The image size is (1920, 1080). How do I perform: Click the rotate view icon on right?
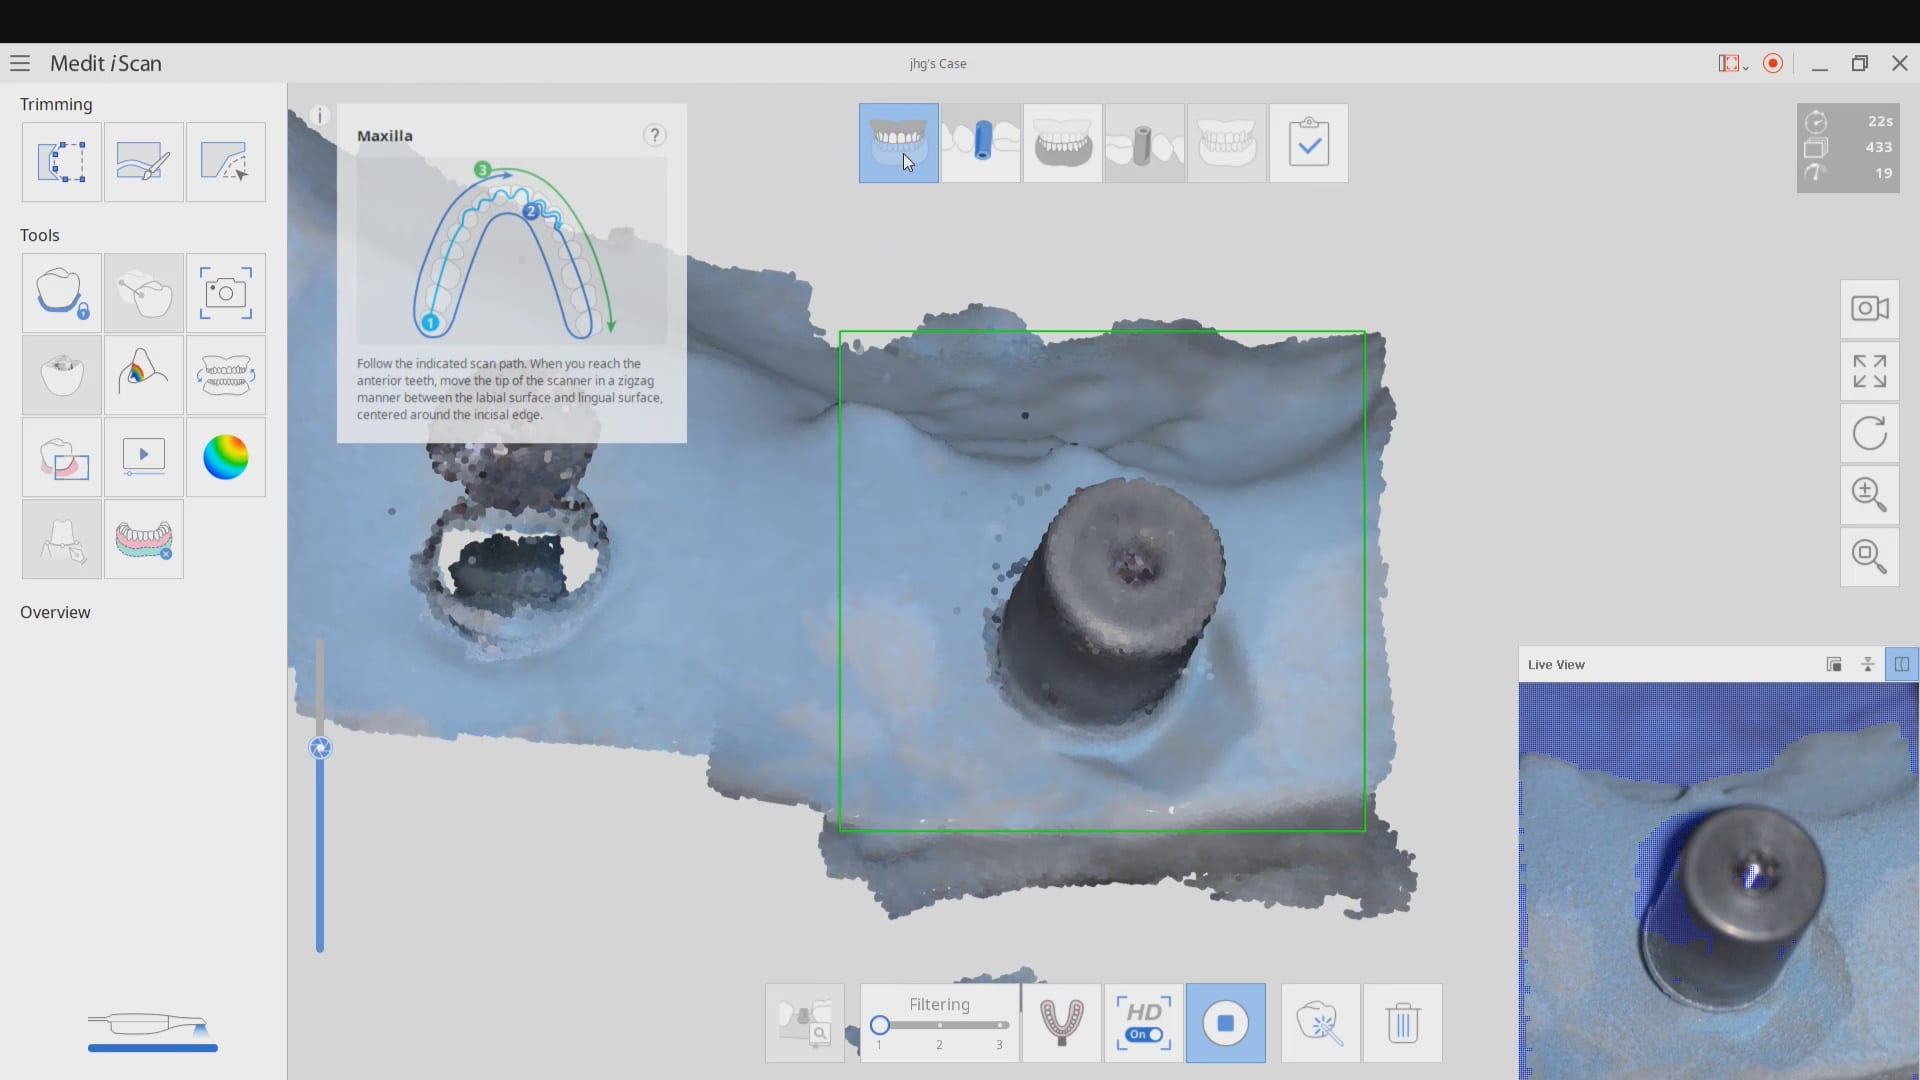tap(1869, 433)
